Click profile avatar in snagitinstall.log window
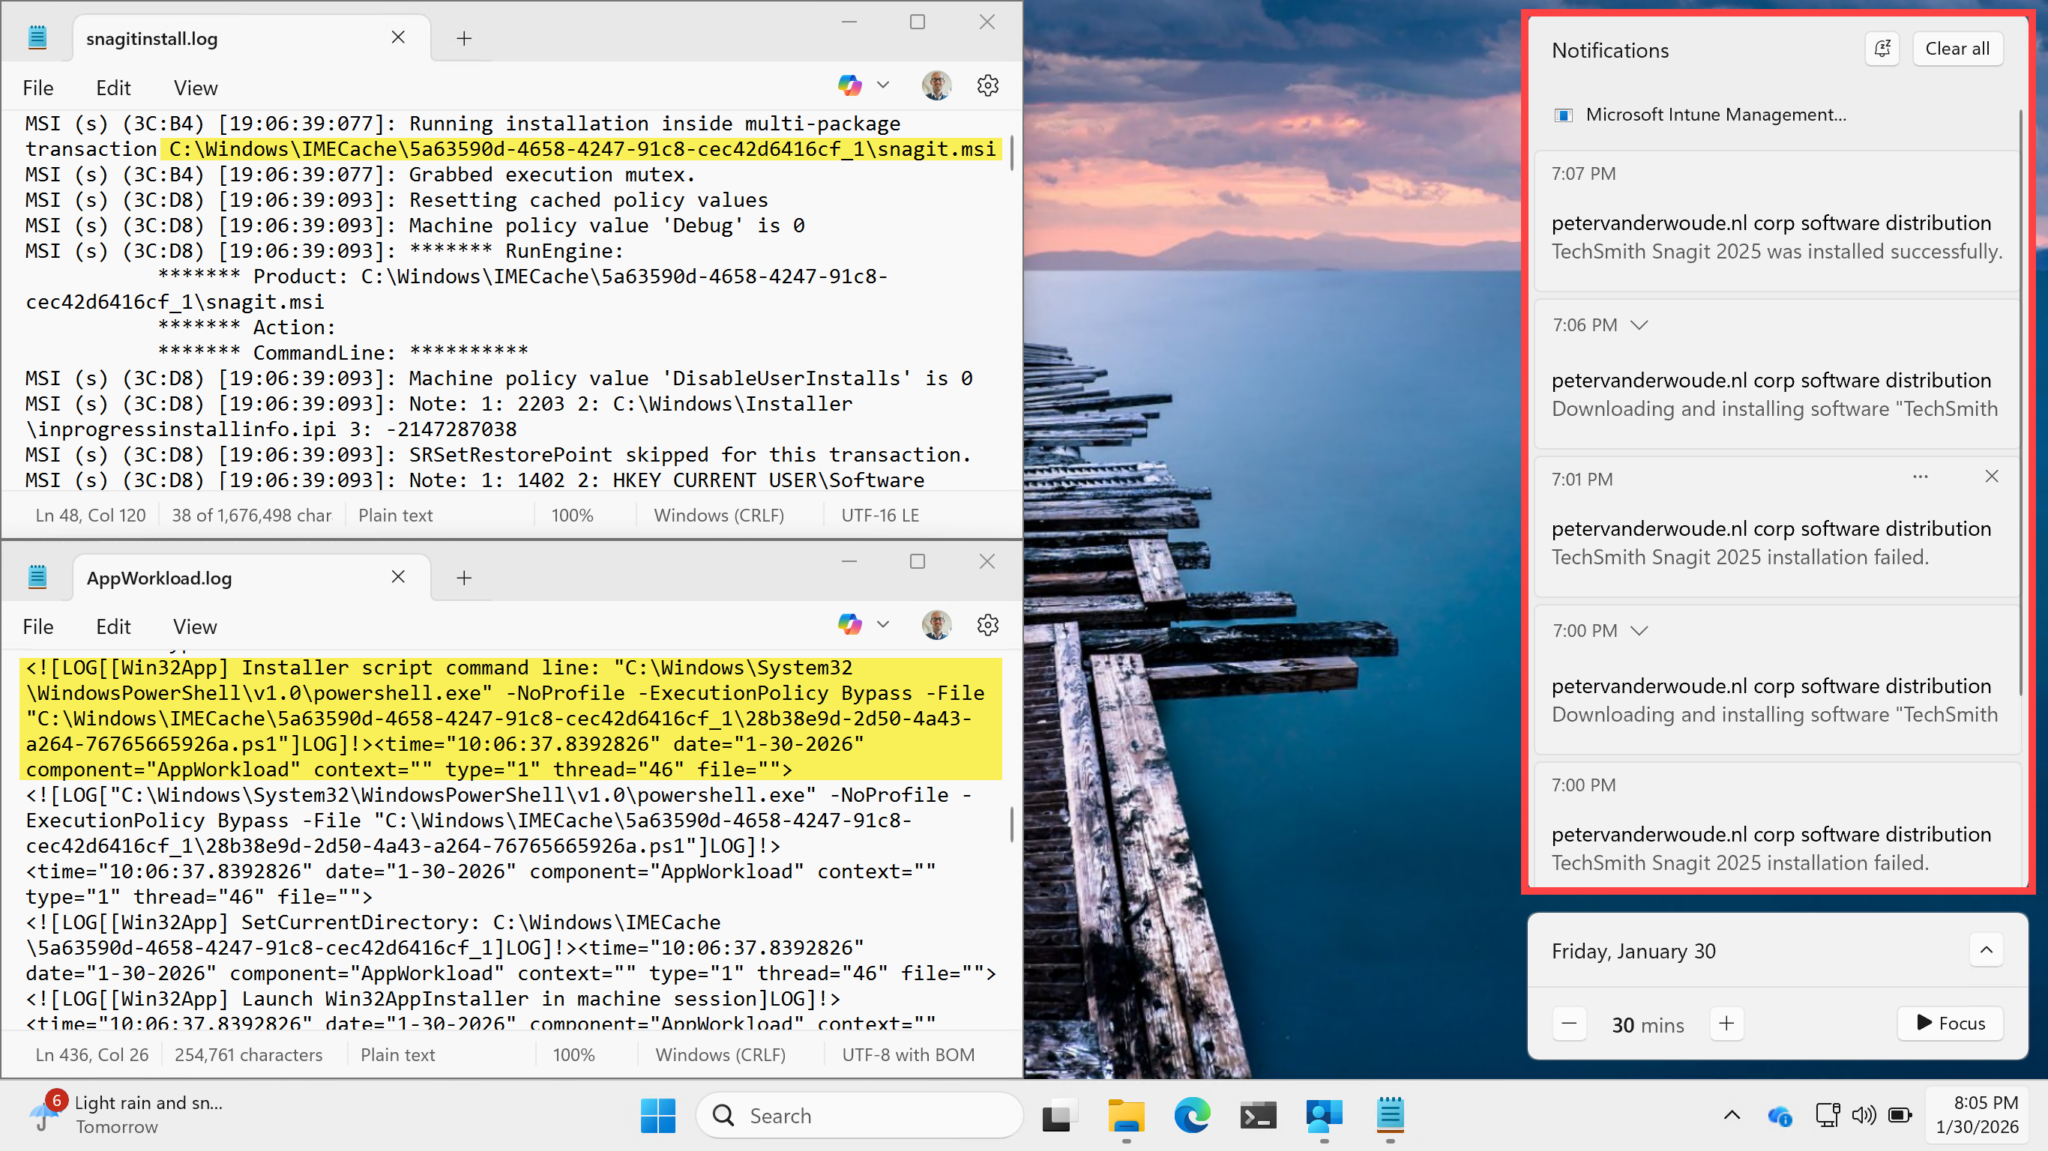The width and height of the screenshot is (2048, 1151). point(936,86)
